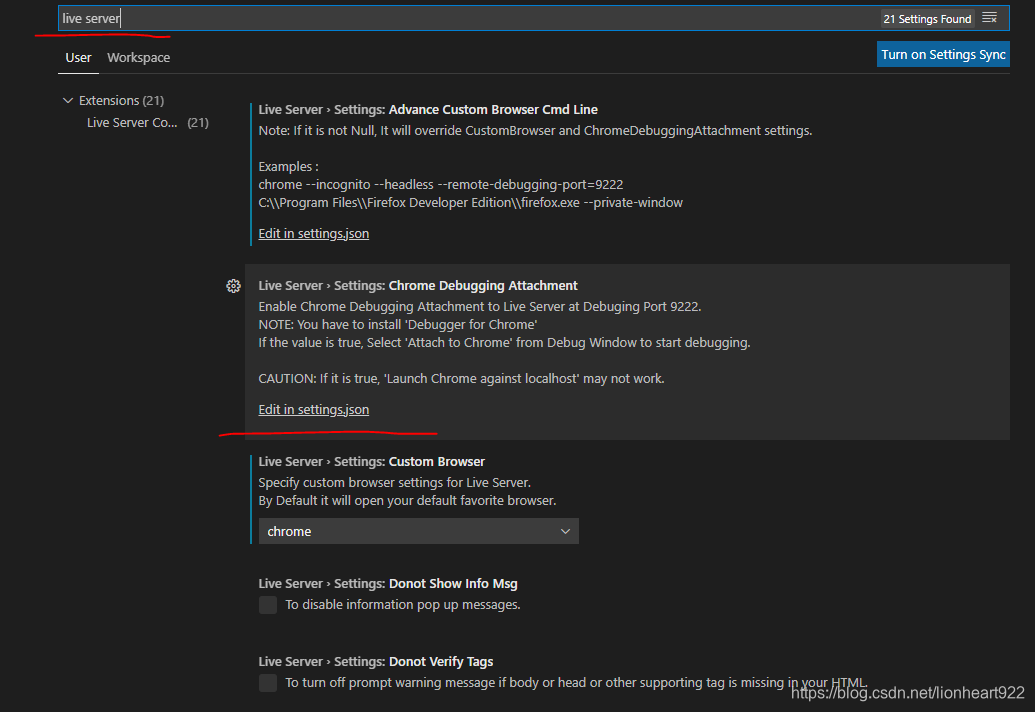Switch to the Workspace settings tab
The image size is (1035, 712).
click(x=139, y=57)
